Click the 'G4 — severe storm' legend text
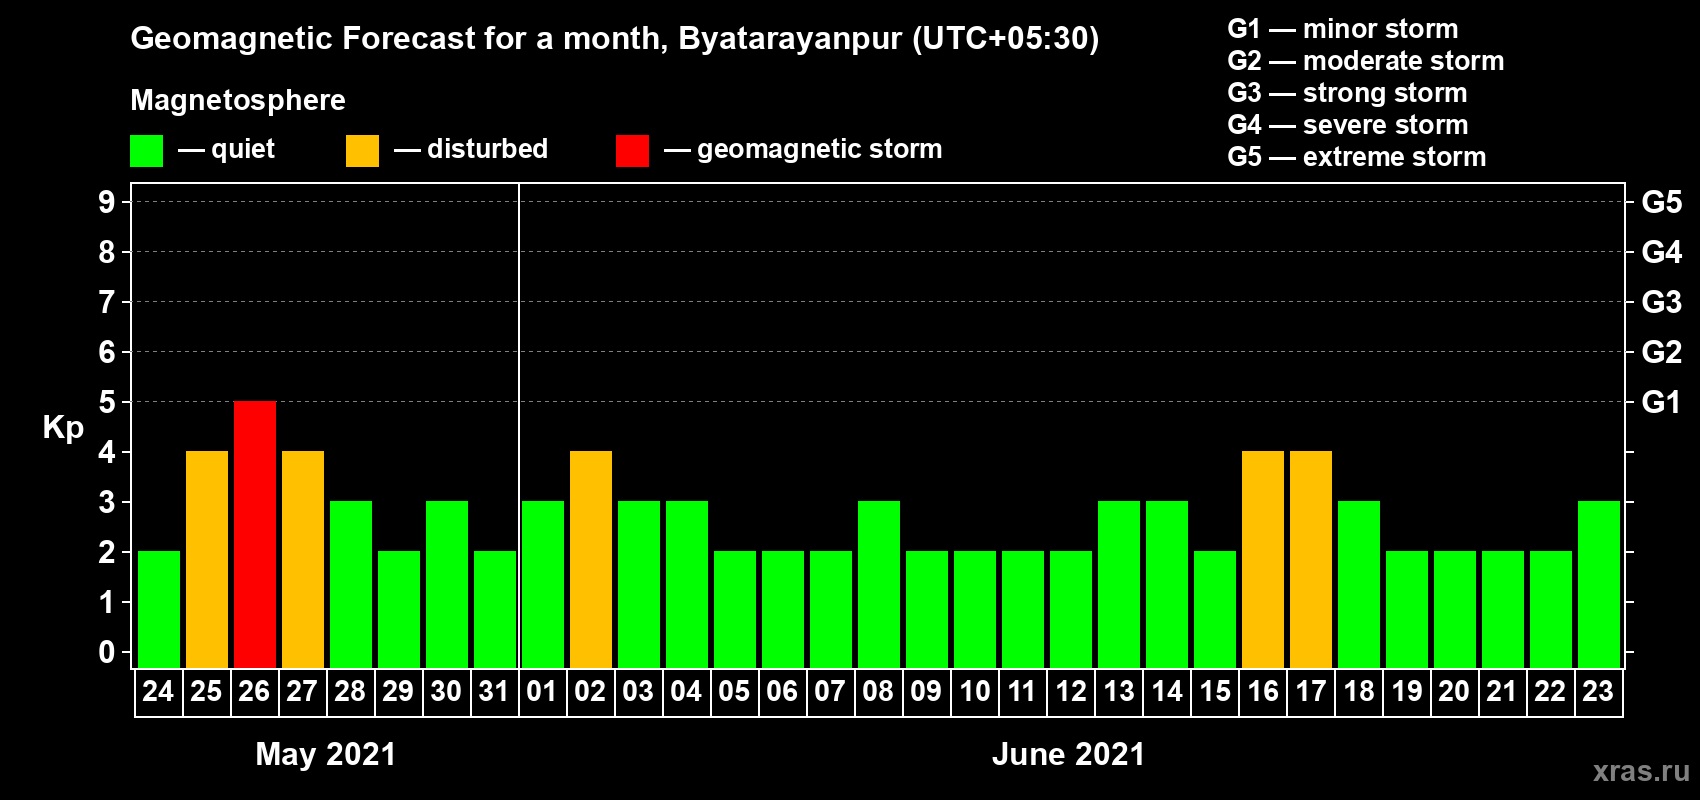Screen dimensions: 1700x800 coord(1348,125)
